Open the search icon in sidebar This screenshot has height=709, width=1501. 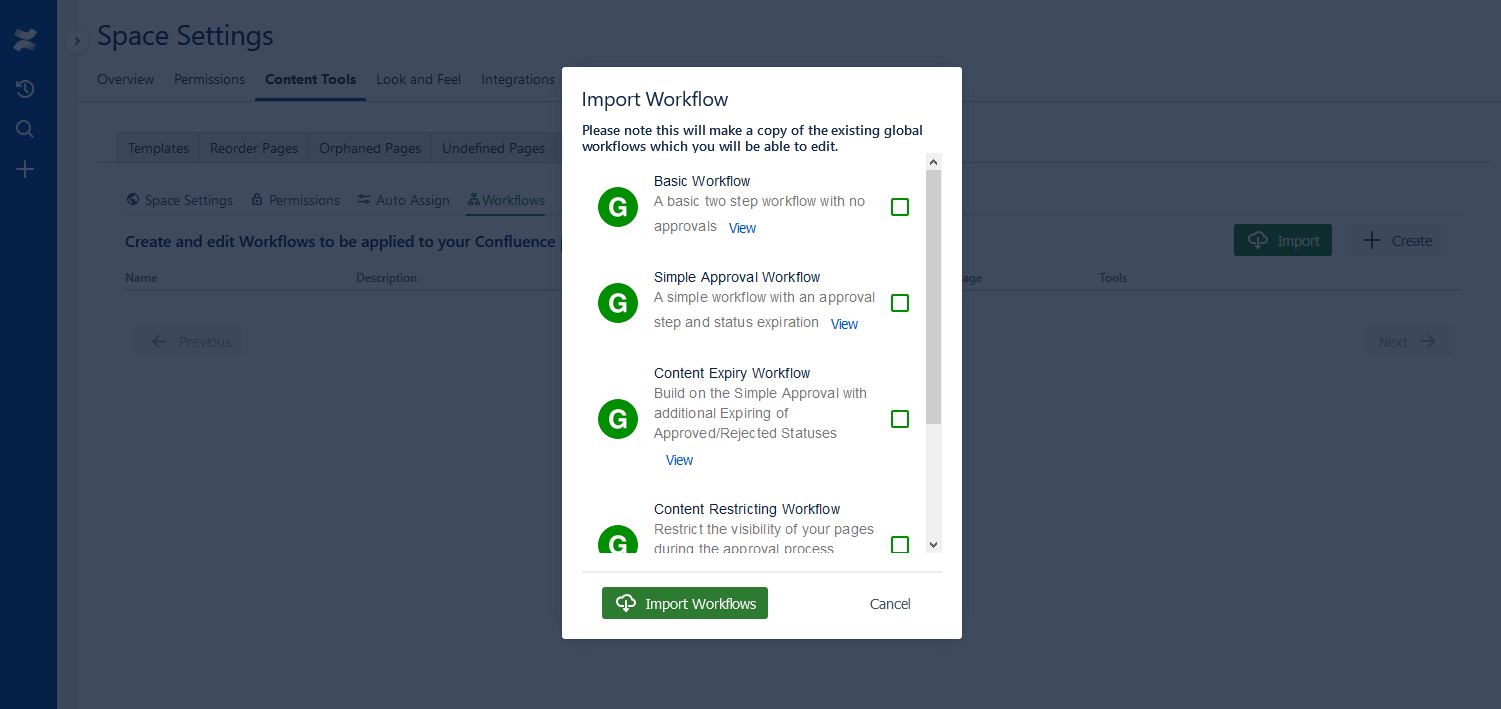25,129
